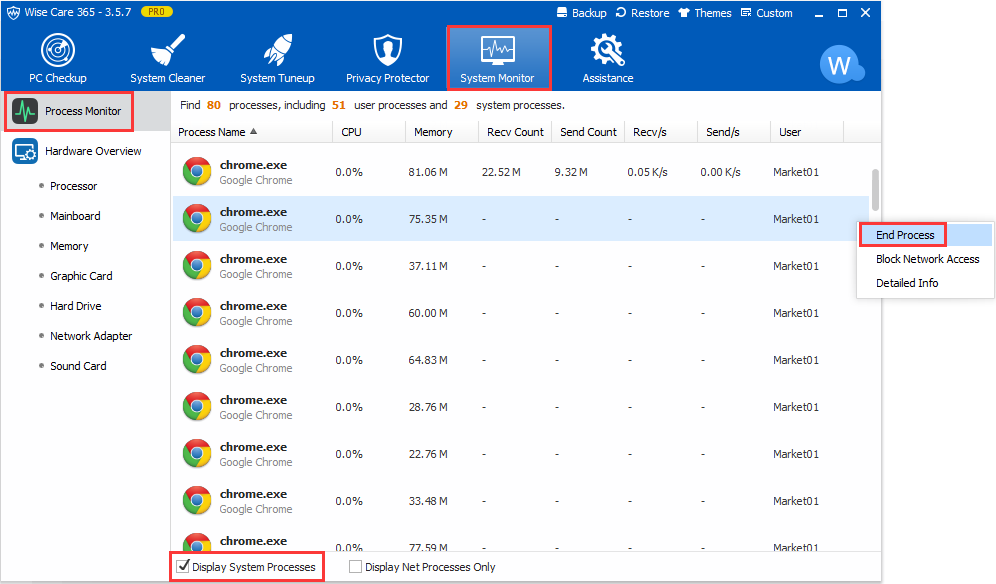Open Sound Card hardware details
Screen dimensions: 996x584
pos(78,366)
